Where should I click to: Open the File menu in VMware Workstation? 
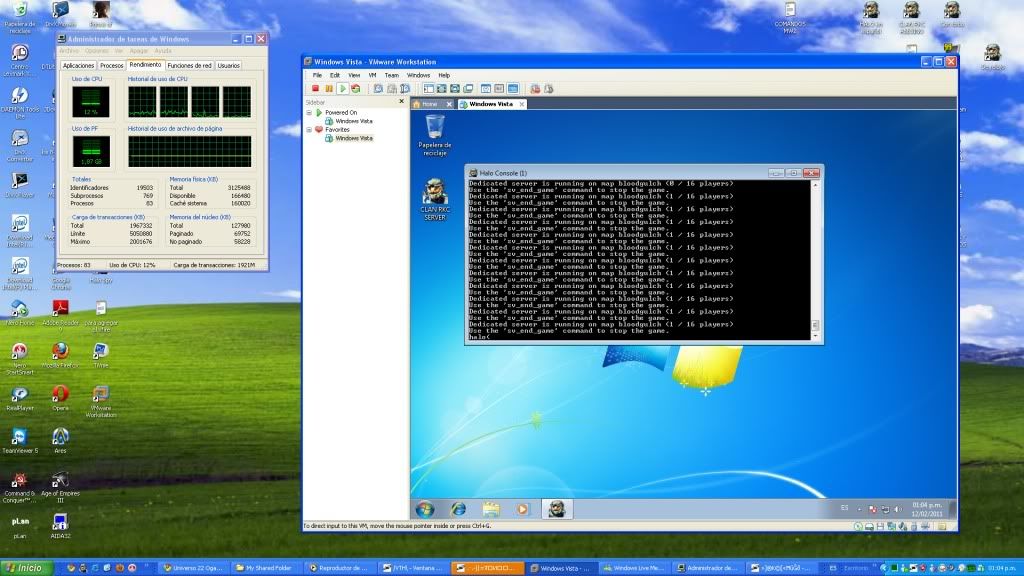tap(317, 75)
